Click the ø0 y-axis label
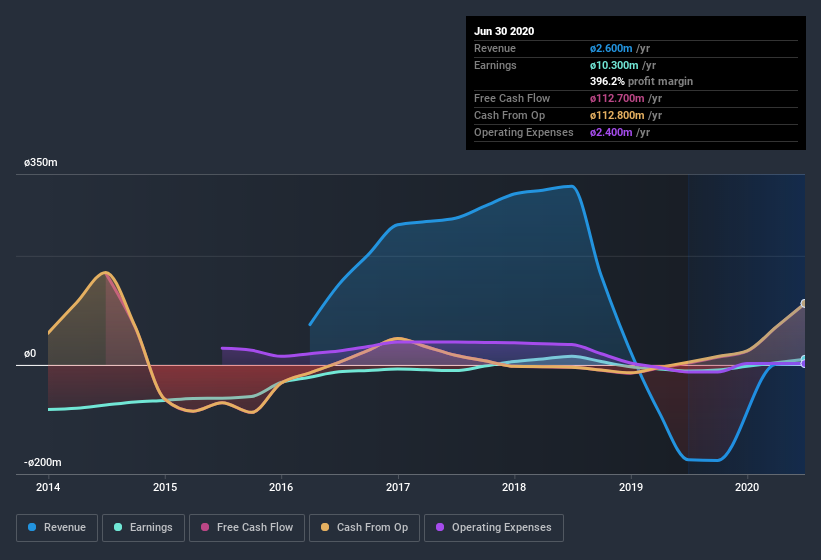The image size is (821, 560). [30, 354]
